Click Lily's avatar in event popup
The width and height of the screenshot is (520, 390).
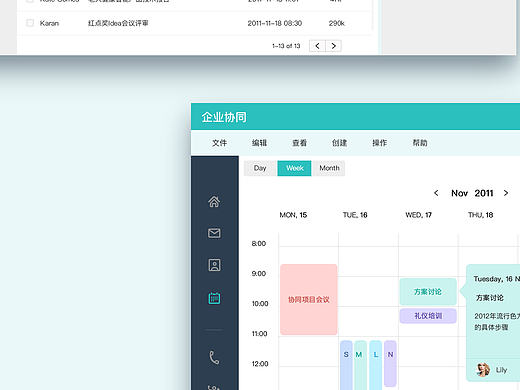[483, 370]
